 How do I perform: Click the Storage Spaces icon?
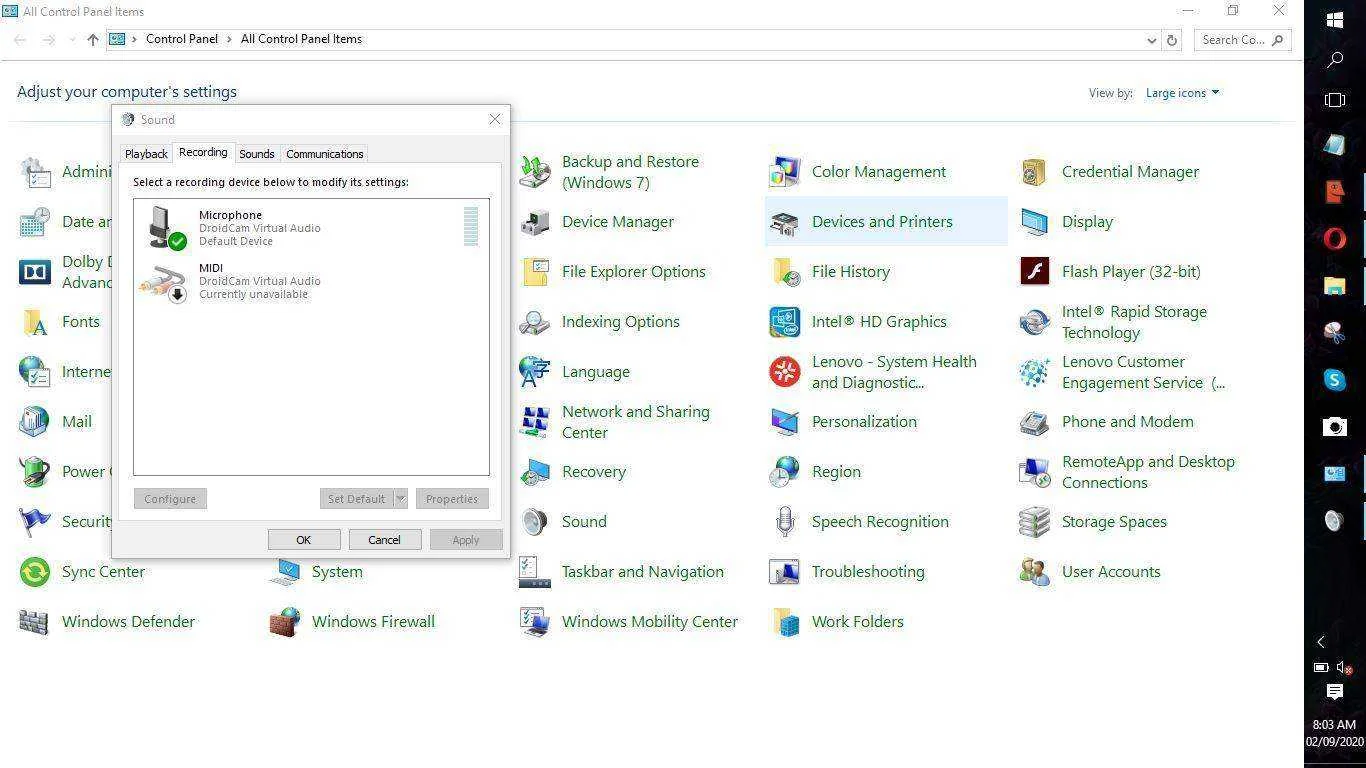pyautogui.click(x=1035, y=522)
